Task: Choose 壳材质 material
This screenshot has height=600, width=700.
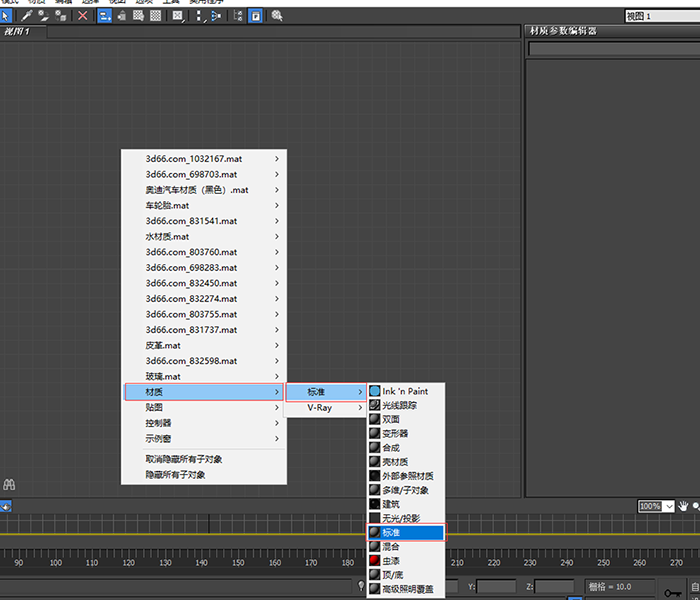Action: (x=406, y=462)
